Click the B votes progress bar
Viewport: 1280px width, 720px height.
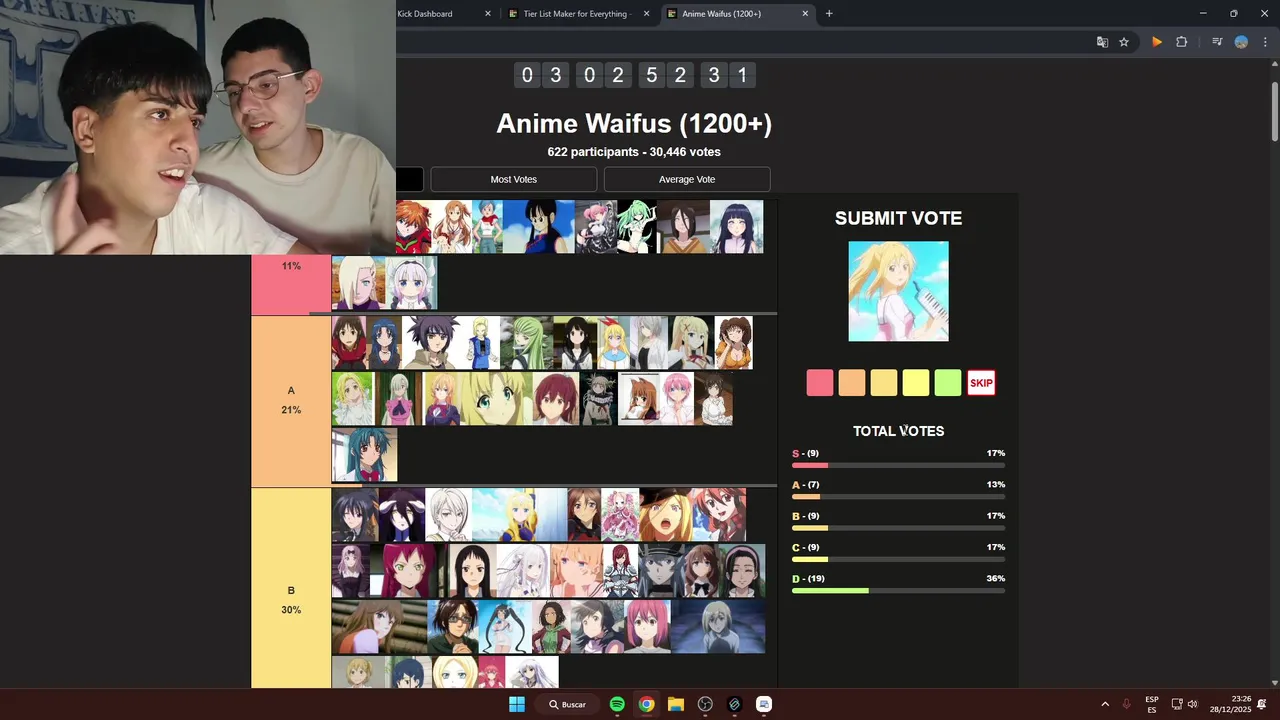pos(898,528)
